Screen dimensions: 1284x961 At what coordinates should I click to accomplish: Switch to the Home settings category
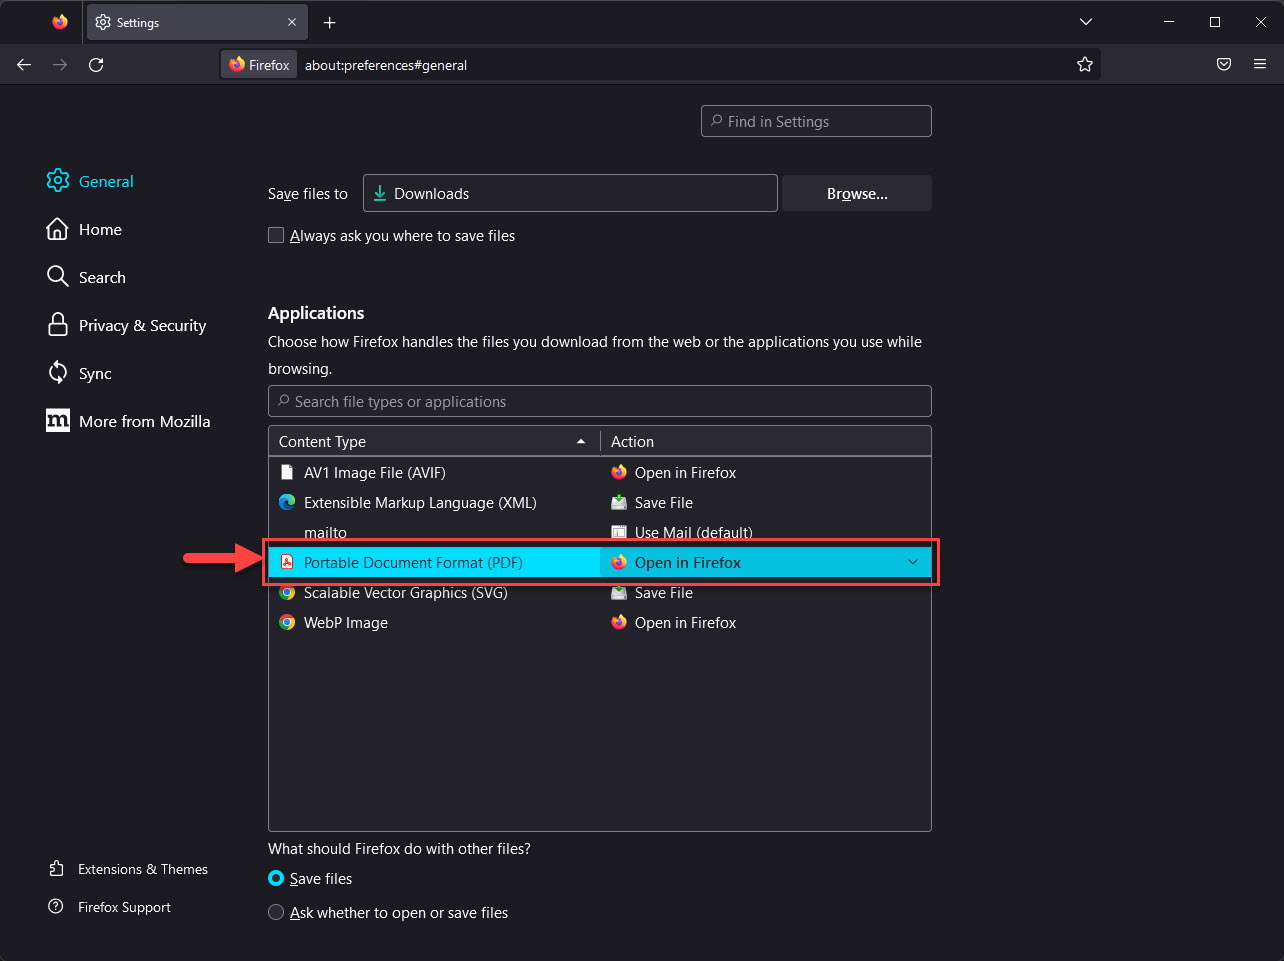pyautogui.click(x=100, y=230)
